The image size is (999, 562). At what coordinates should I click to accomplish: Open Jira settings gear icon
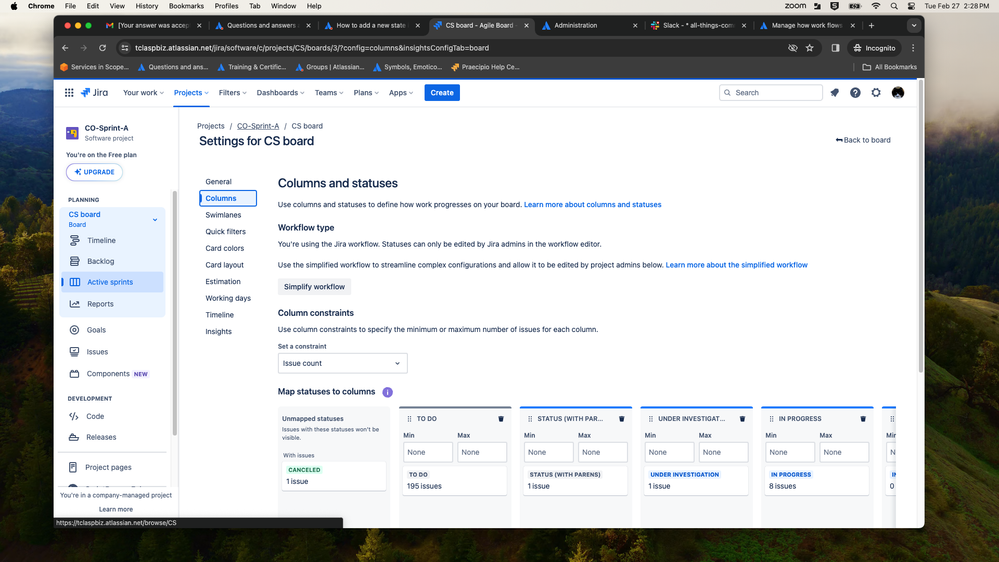(876, 92)
